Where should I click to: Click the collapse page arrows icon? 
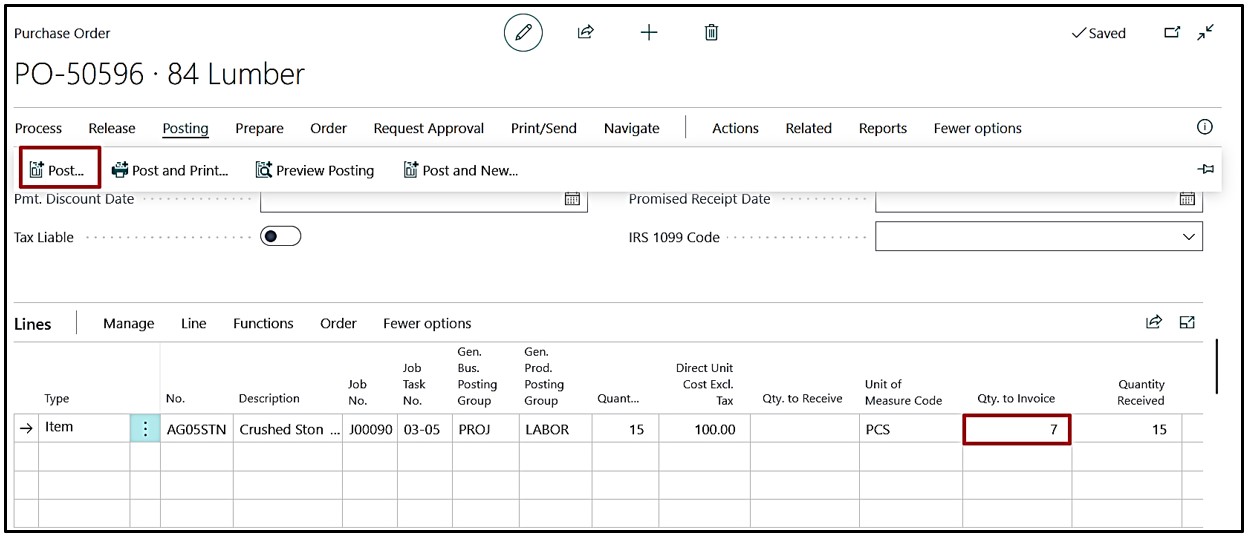click(1206, 33)
